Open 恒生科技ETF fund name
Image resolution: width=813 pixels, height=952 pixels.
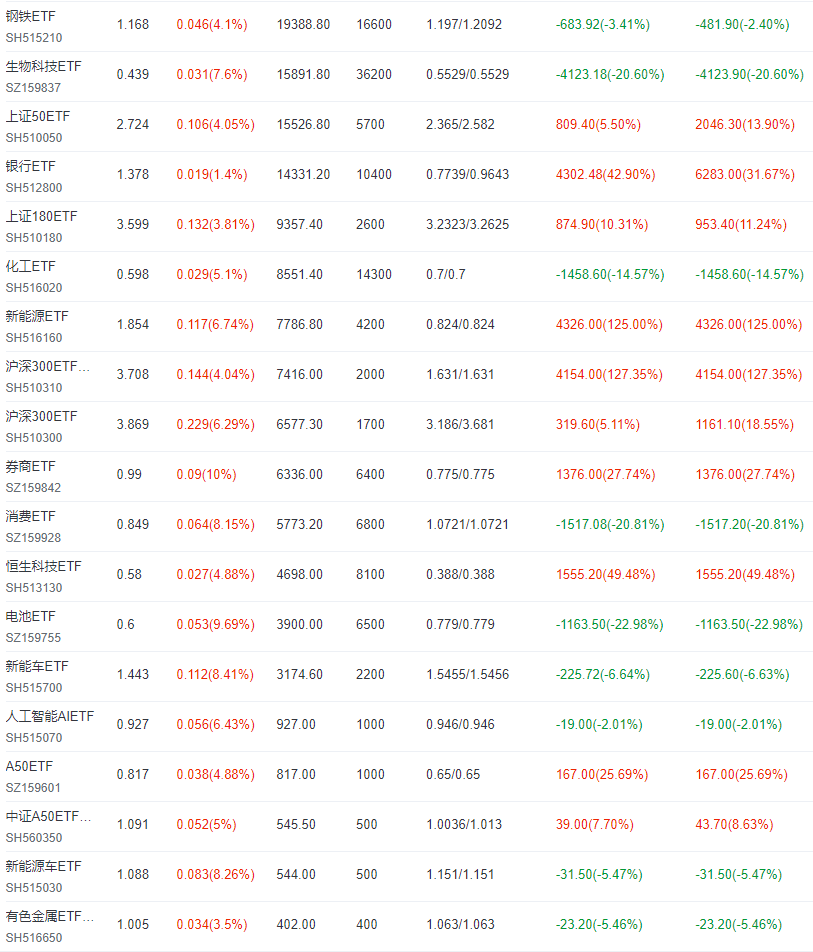point(43,566)
